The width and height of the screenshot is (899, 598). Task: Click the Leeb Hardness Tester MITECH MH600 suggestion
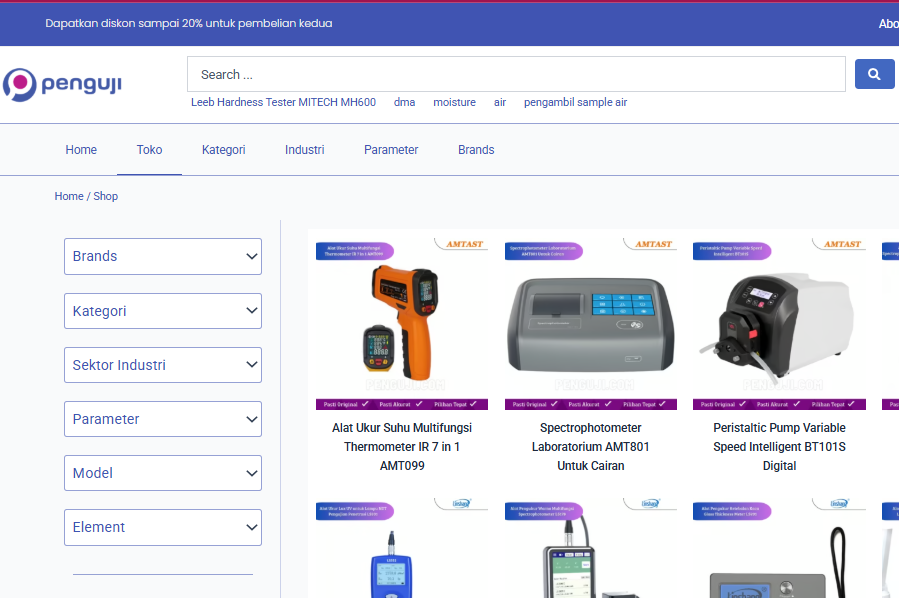283,102
